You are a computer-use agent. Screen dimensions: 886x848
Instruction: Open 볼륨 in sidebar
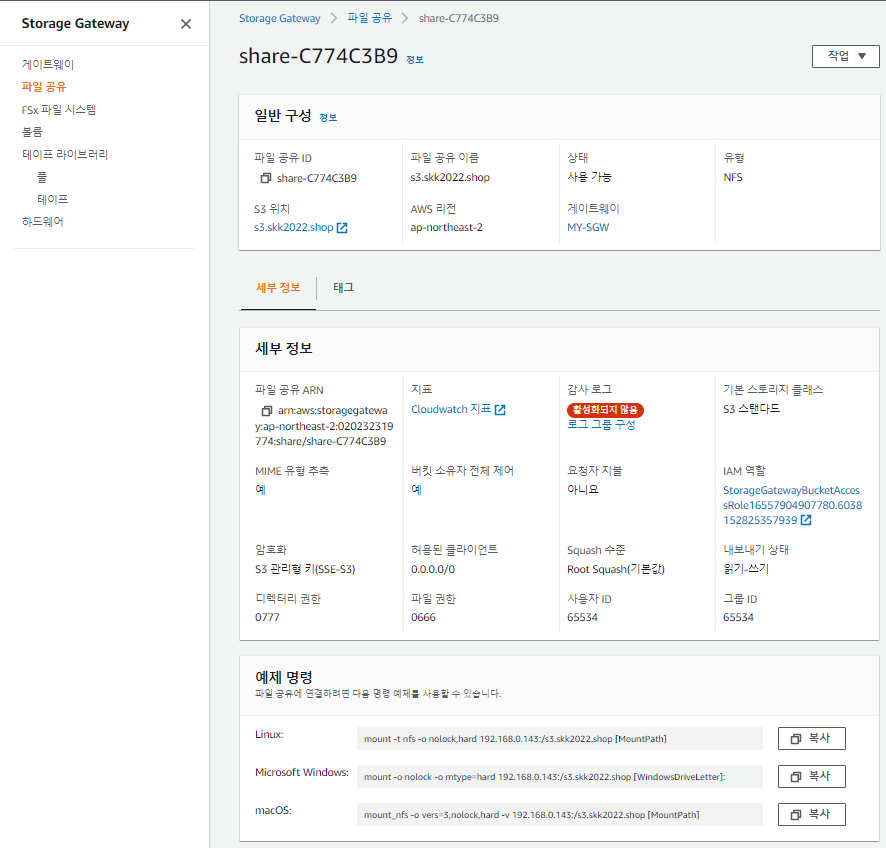pyautogui.click(x=32, y=132)
